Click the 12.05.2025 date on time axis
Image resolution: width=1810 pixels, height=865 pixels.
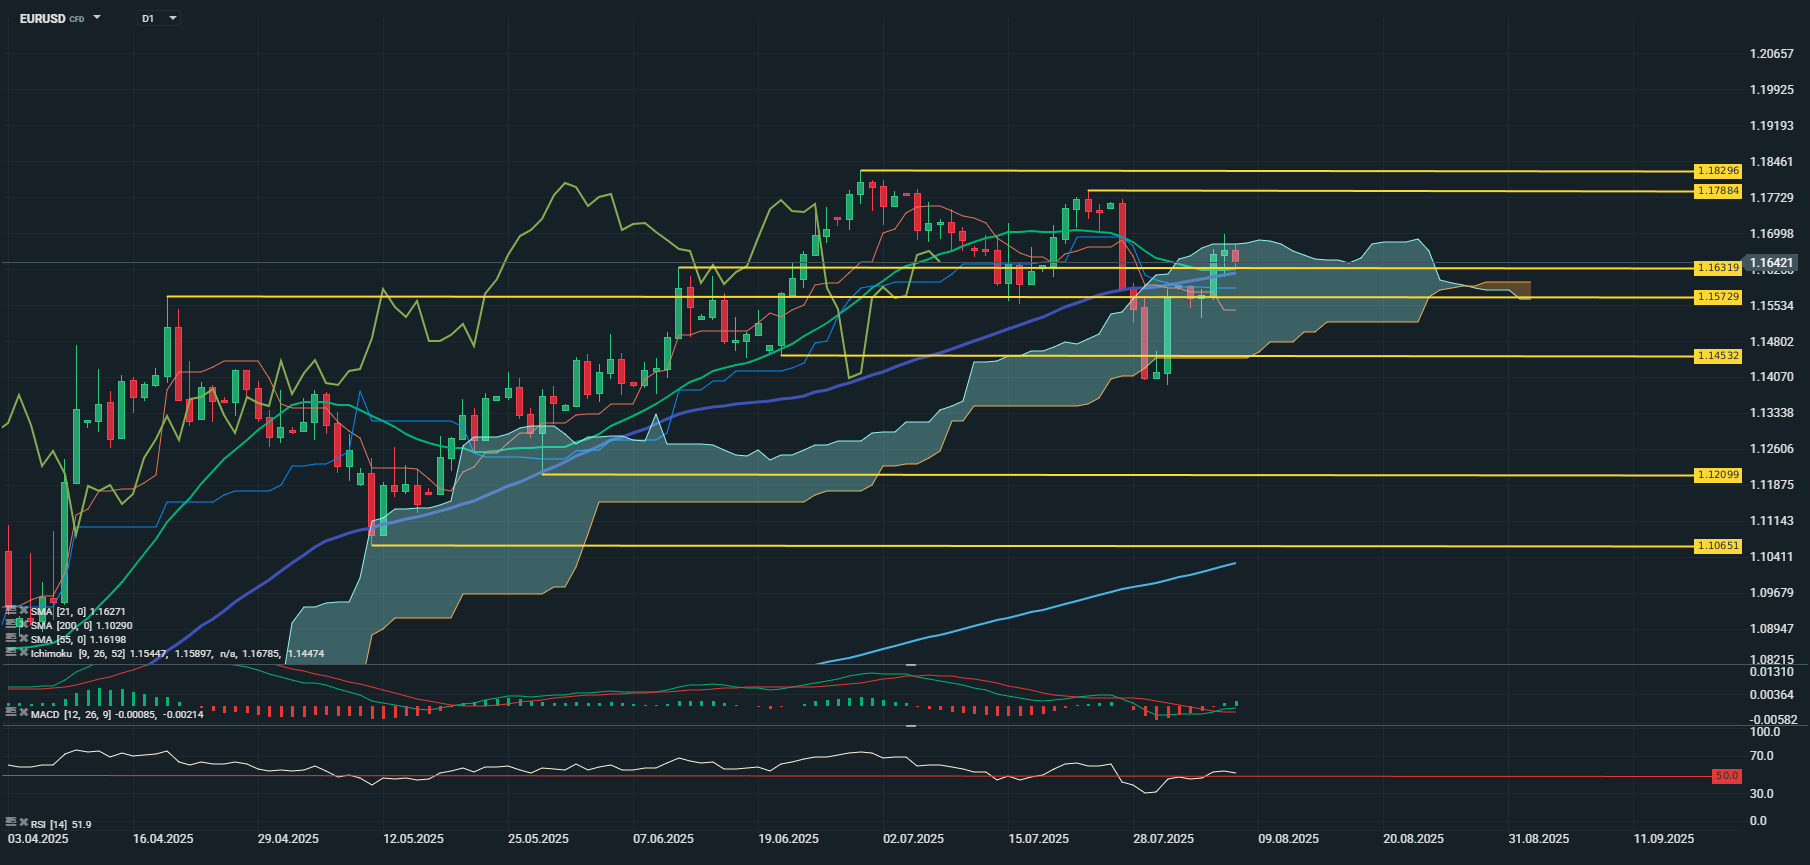[x=413, y=839]
